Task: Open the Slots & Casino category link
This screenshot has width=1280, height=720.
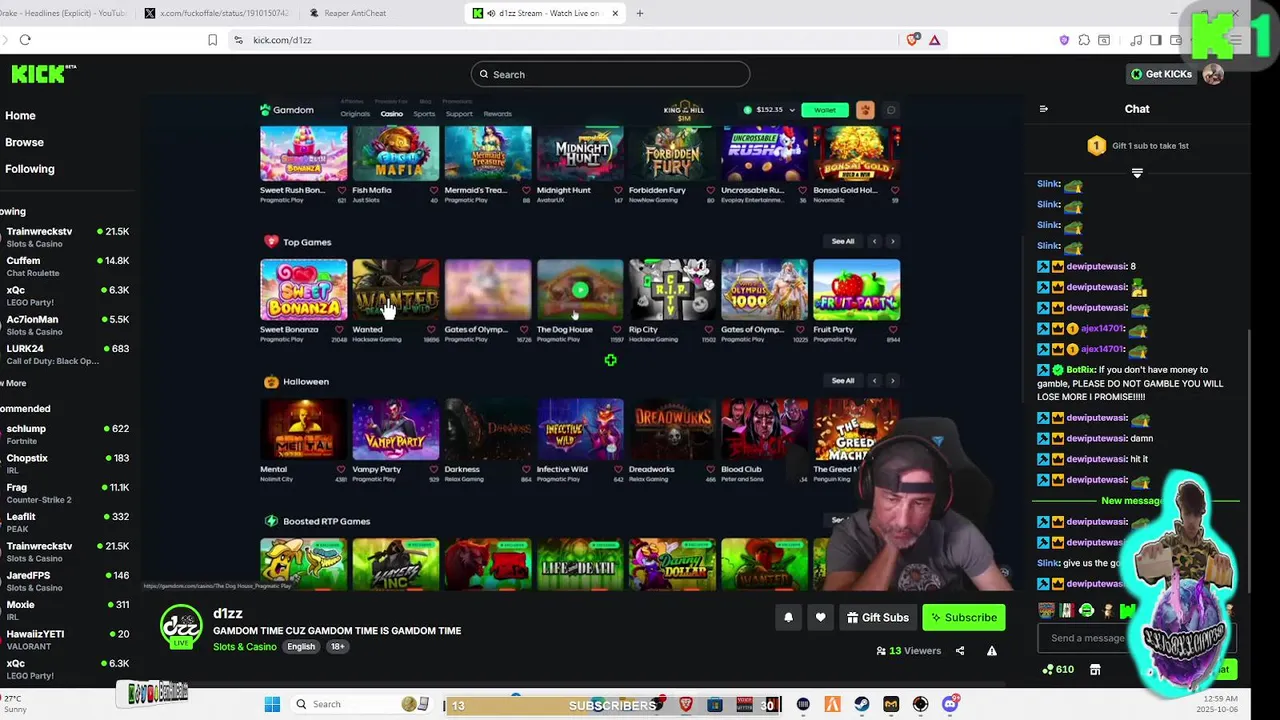Action: pos(244,647)
